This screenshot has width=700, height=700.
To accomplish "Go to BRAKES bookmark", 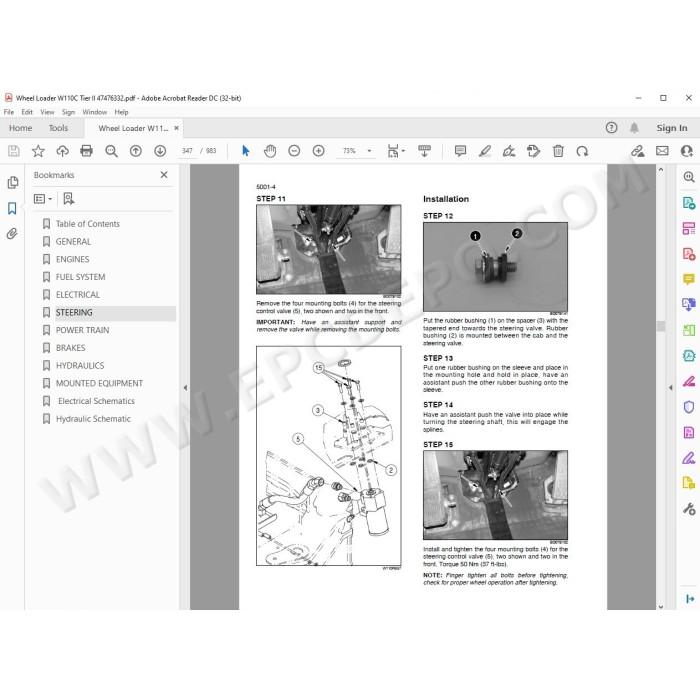I will (71, 348).
